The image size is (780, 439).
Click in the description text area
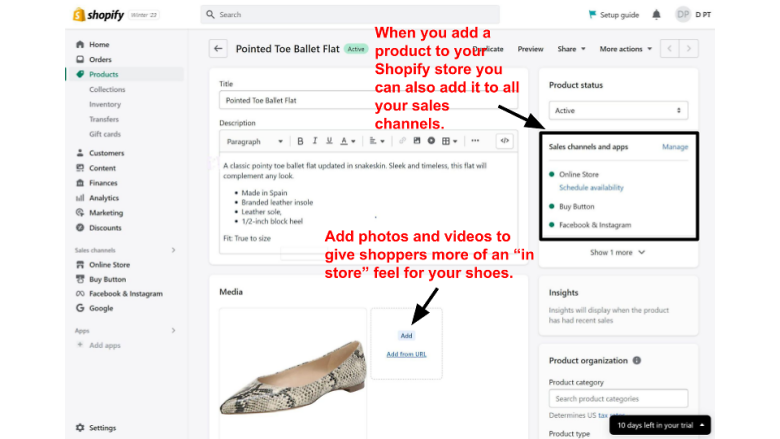(x=368, y=203)
